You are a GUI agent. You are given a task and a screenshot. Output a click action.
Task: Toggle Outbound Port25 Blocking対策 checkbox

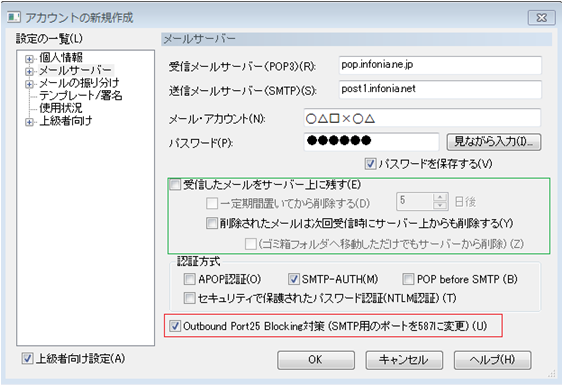[x=175, y=326]
